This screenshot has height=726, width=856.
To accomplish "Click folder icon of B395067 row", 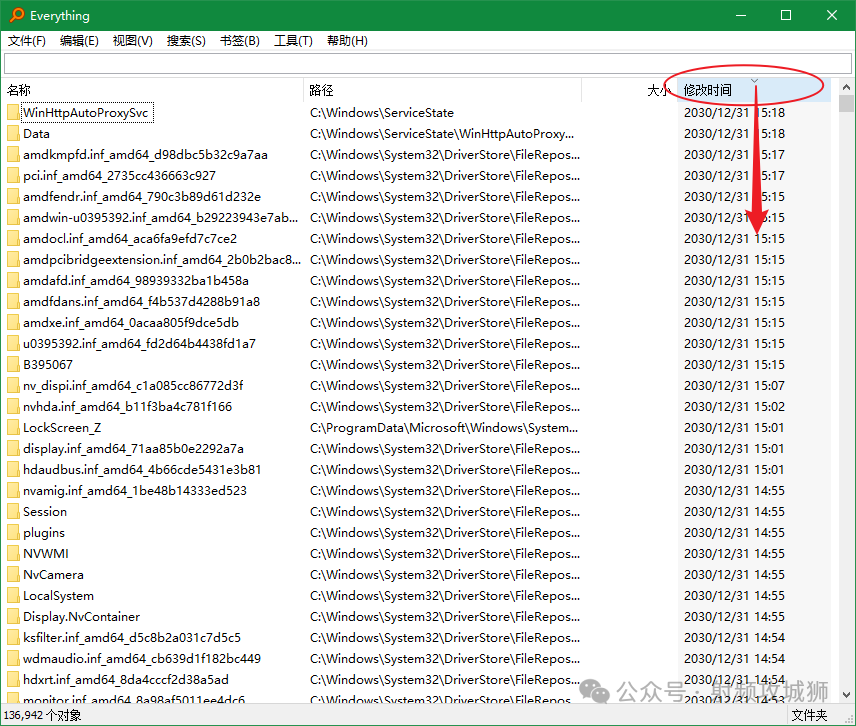I will coord(14,365).
